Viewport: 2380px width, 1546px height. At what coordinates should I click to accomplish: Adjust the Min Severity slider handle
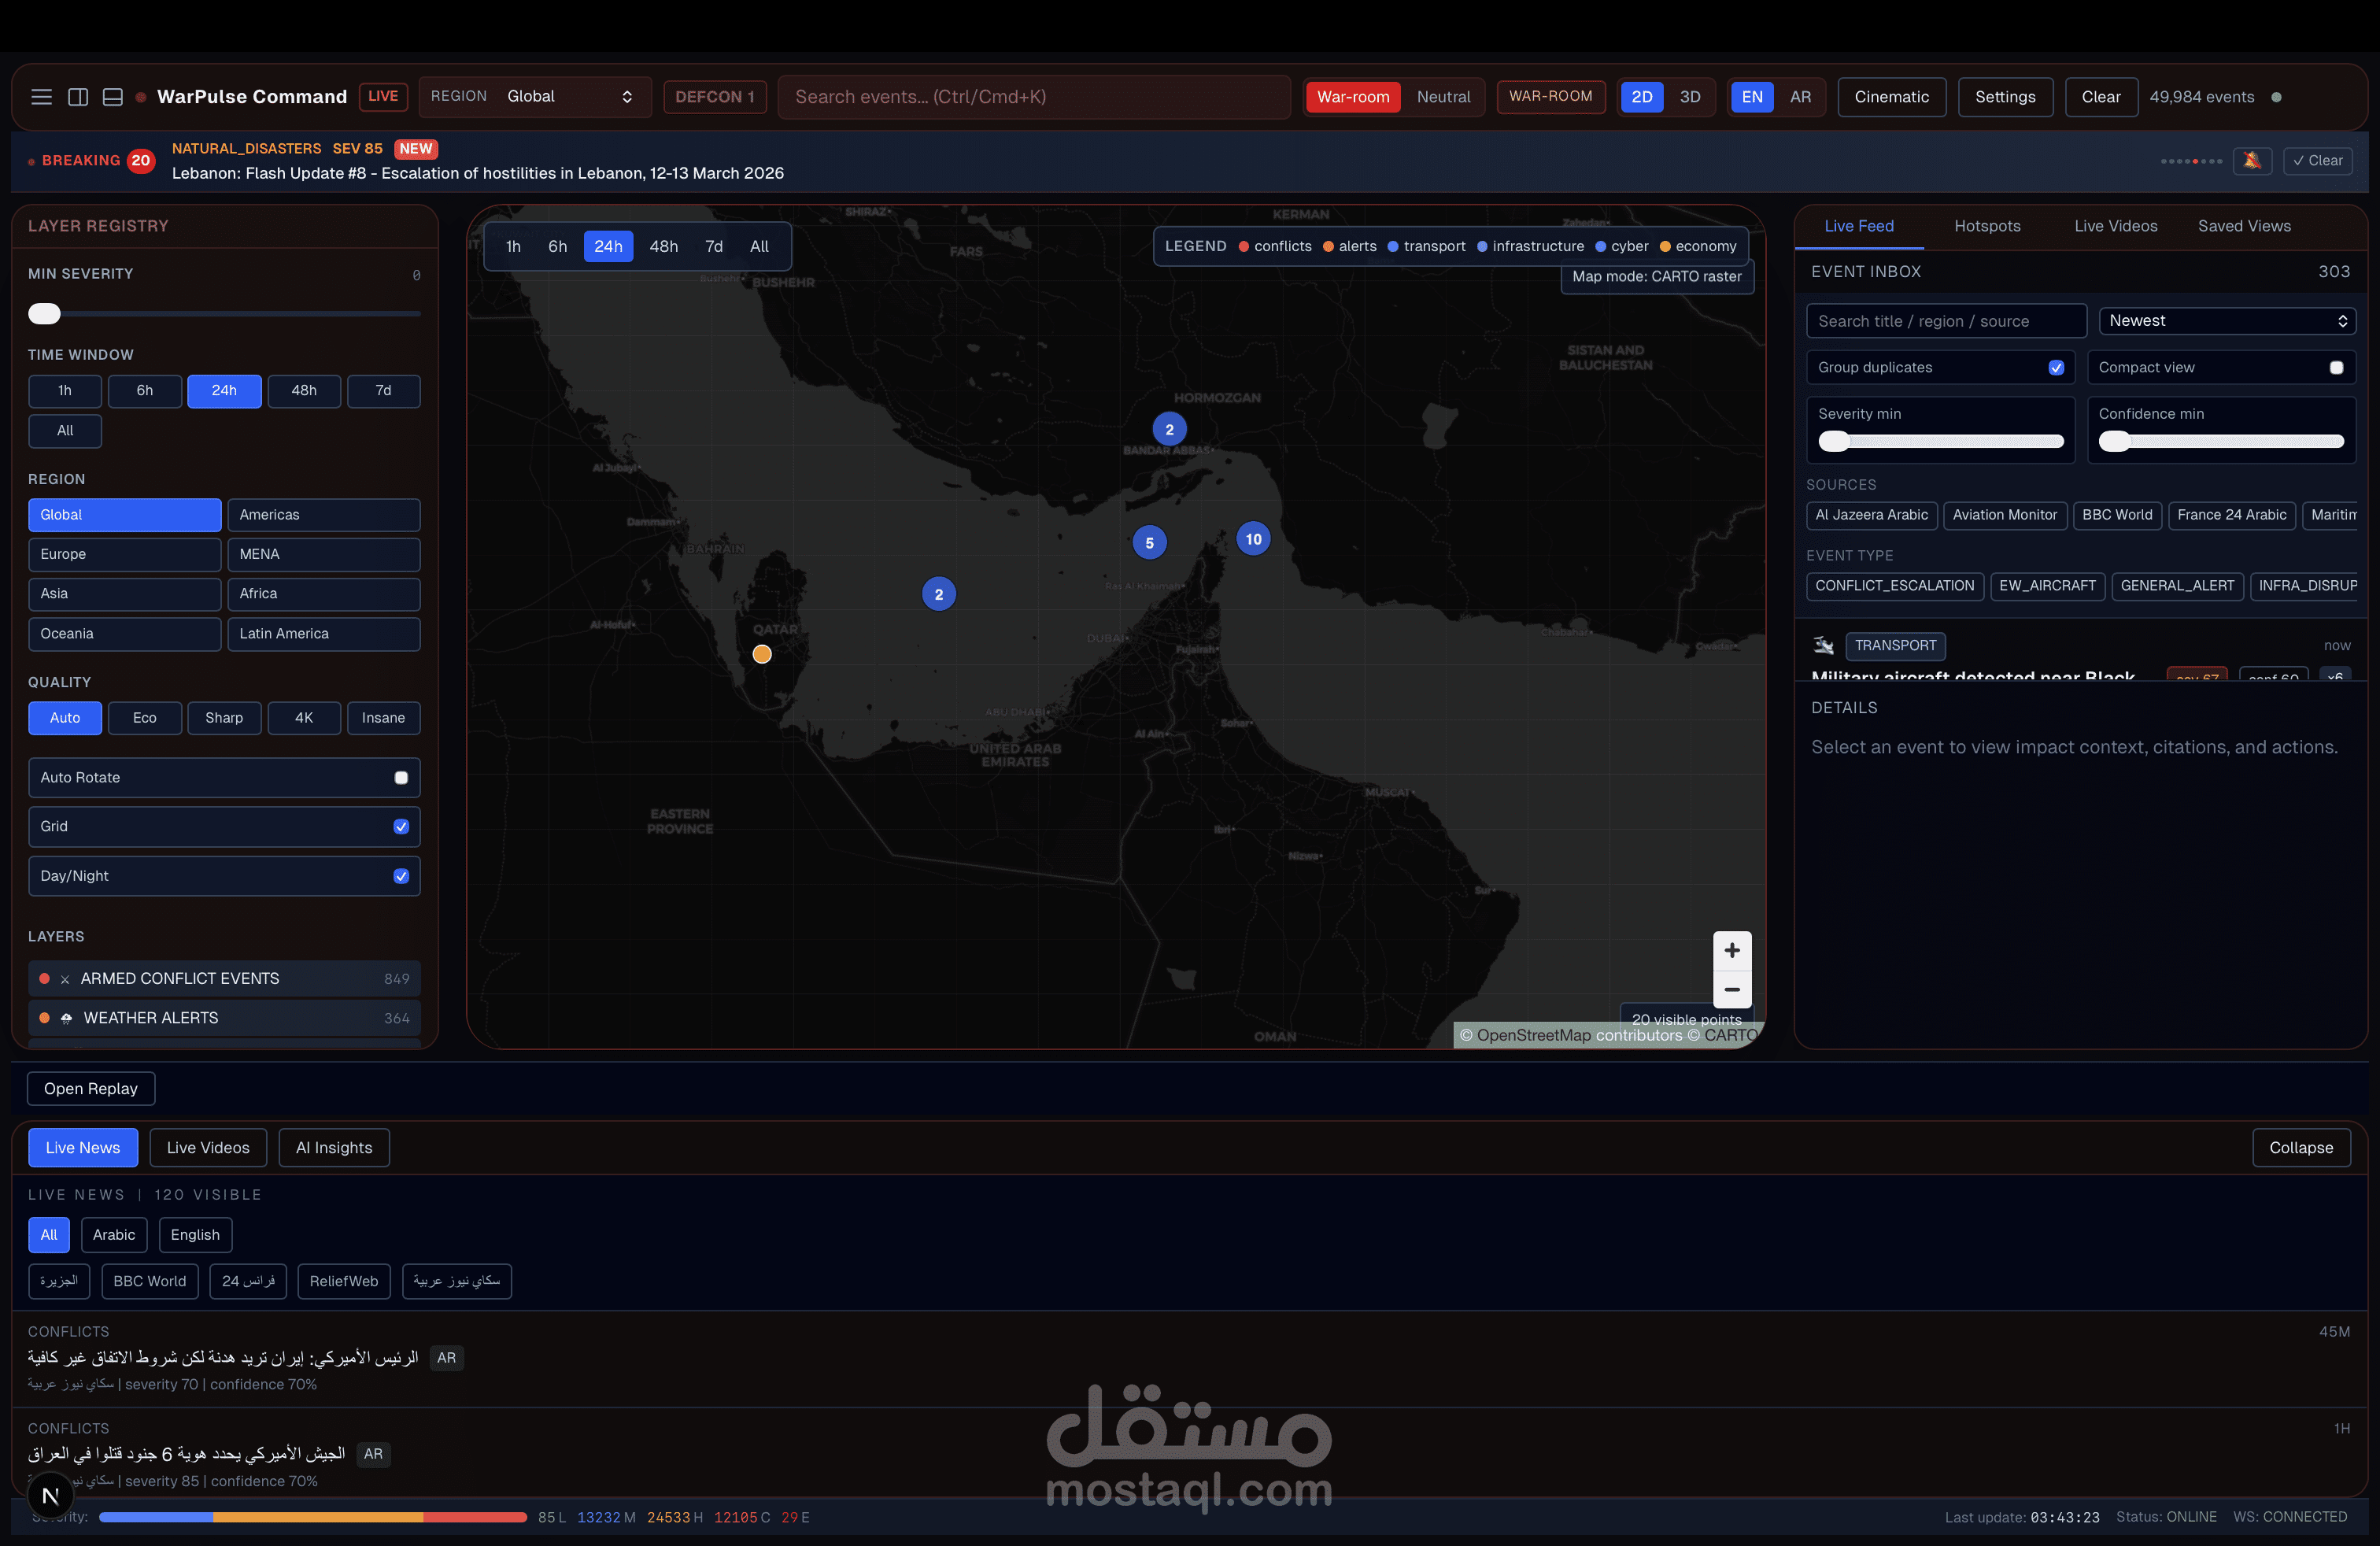pyautogui.click(x=44, y=314)
